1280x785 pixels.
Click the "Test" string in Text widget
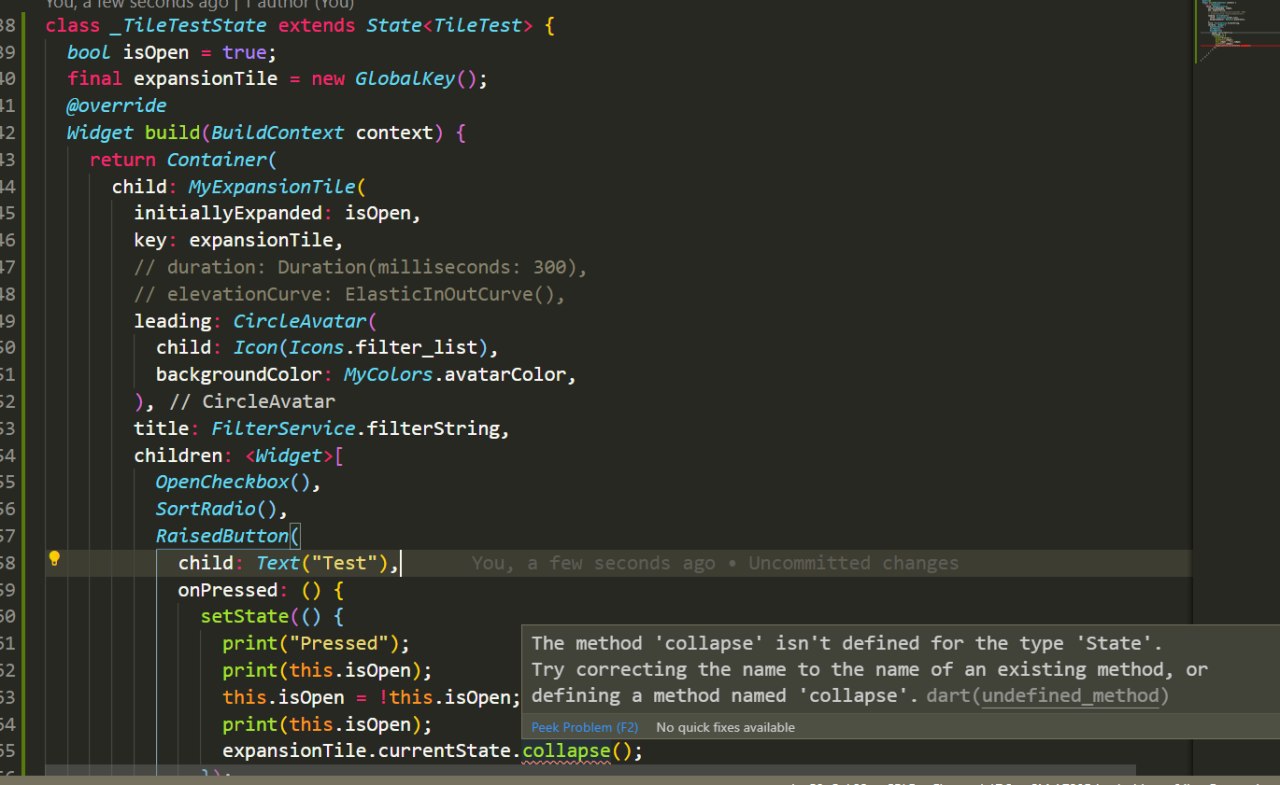click(345, 563)
